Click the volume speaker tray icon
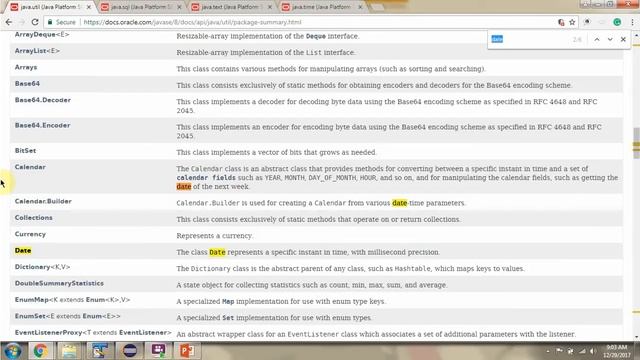Screen dimensions: 640x360 (x=593, y=351)
